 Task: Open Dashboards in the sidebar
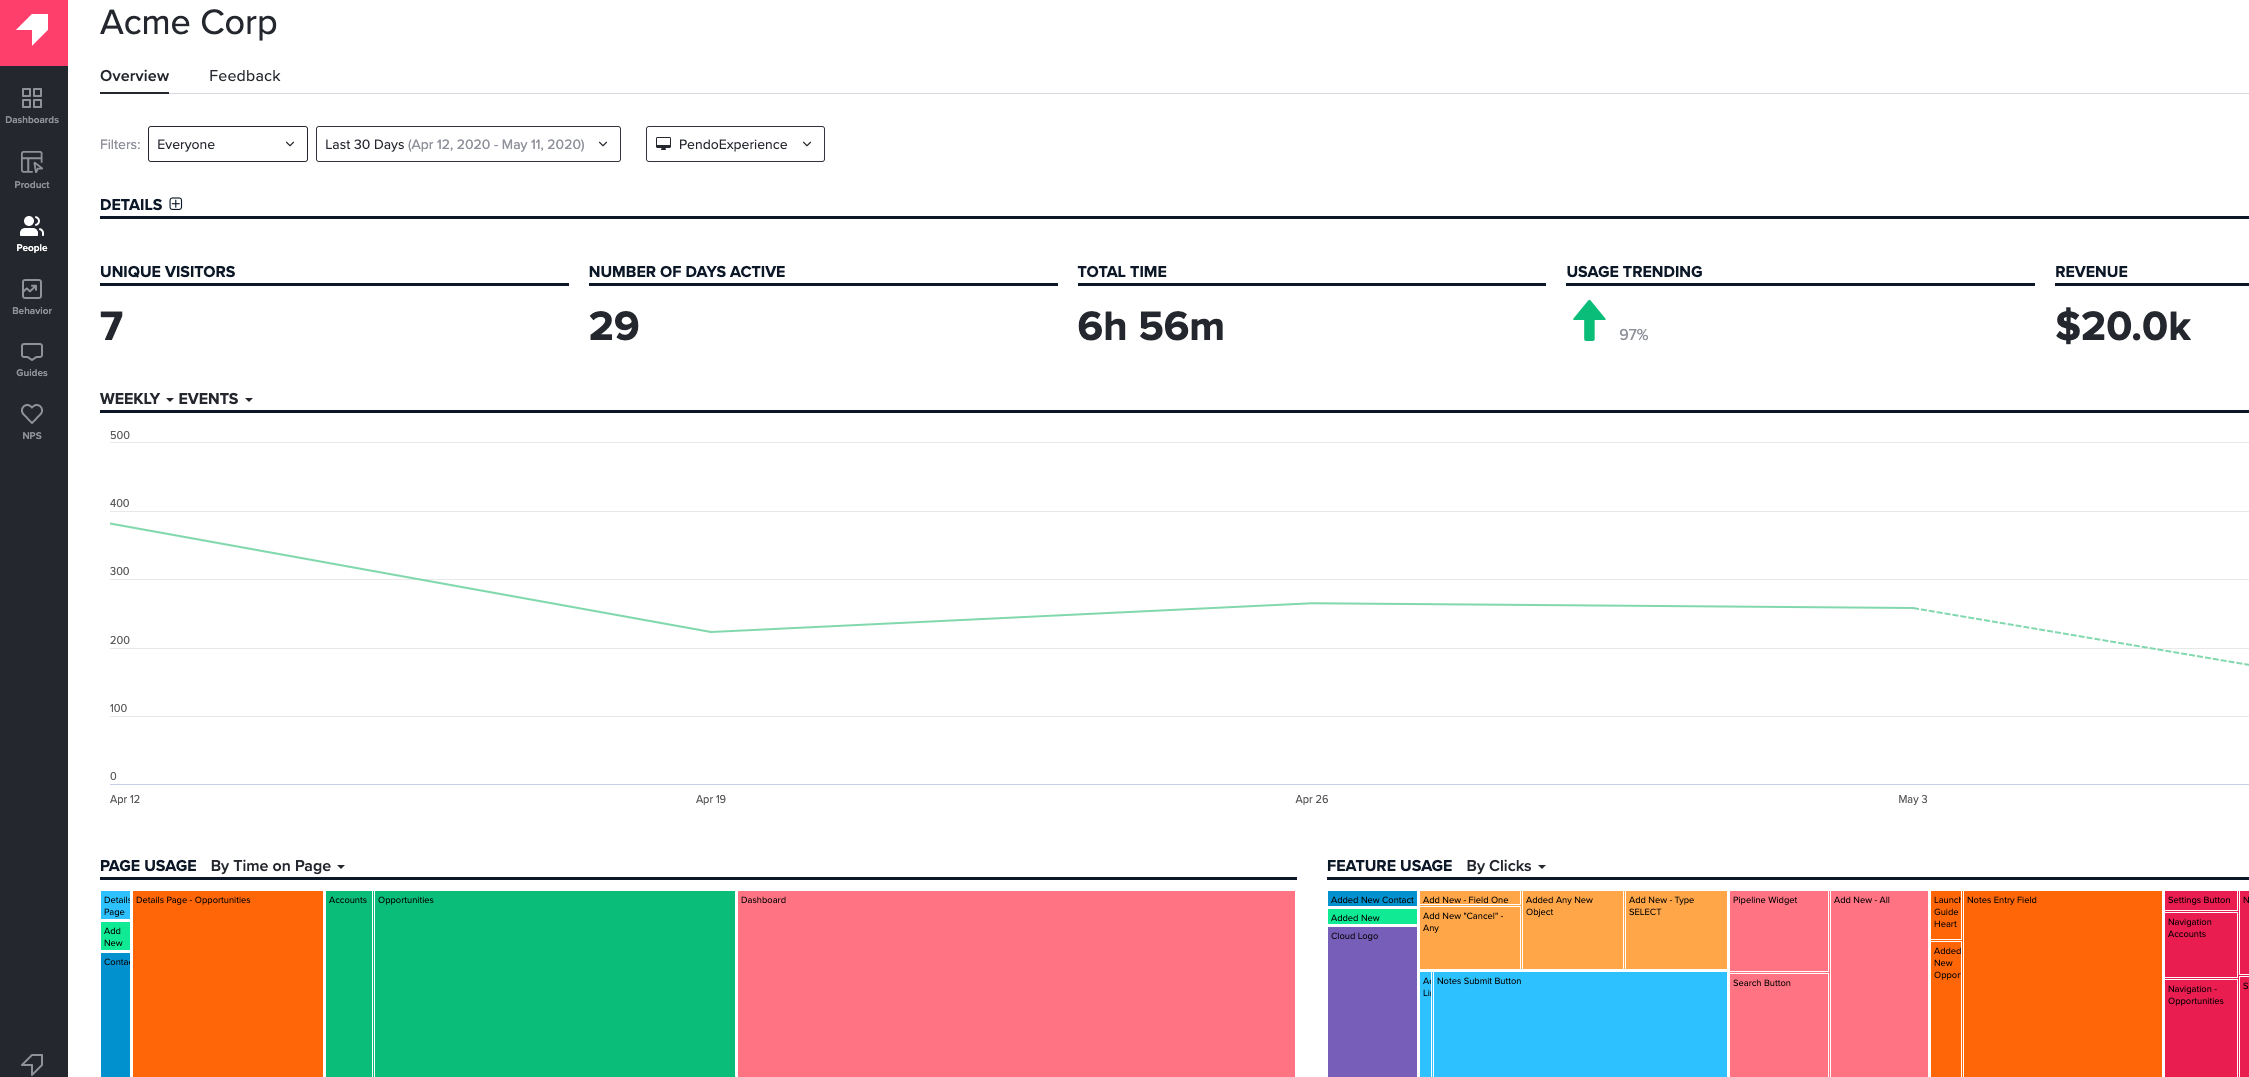point(32,105)
